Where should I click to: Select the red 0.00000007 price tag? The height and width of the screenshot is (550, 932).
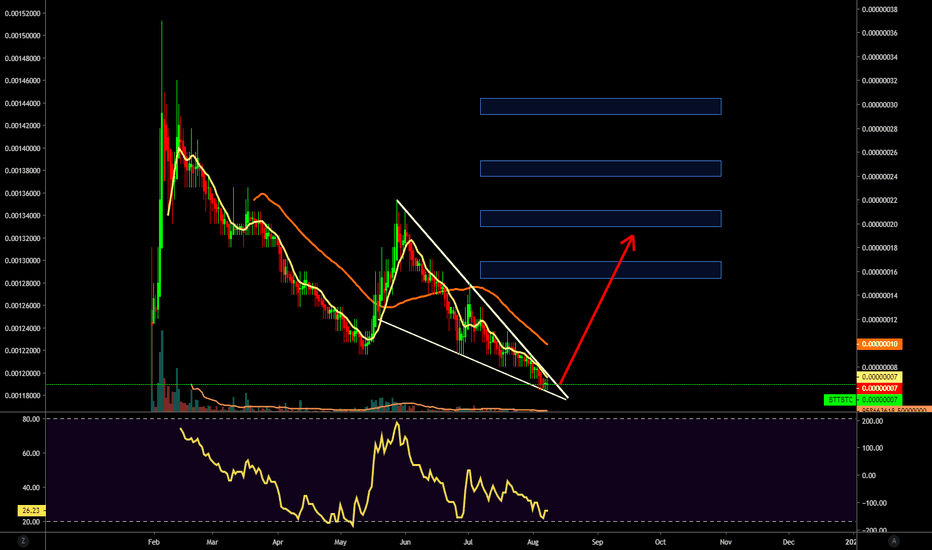[880, 388]
